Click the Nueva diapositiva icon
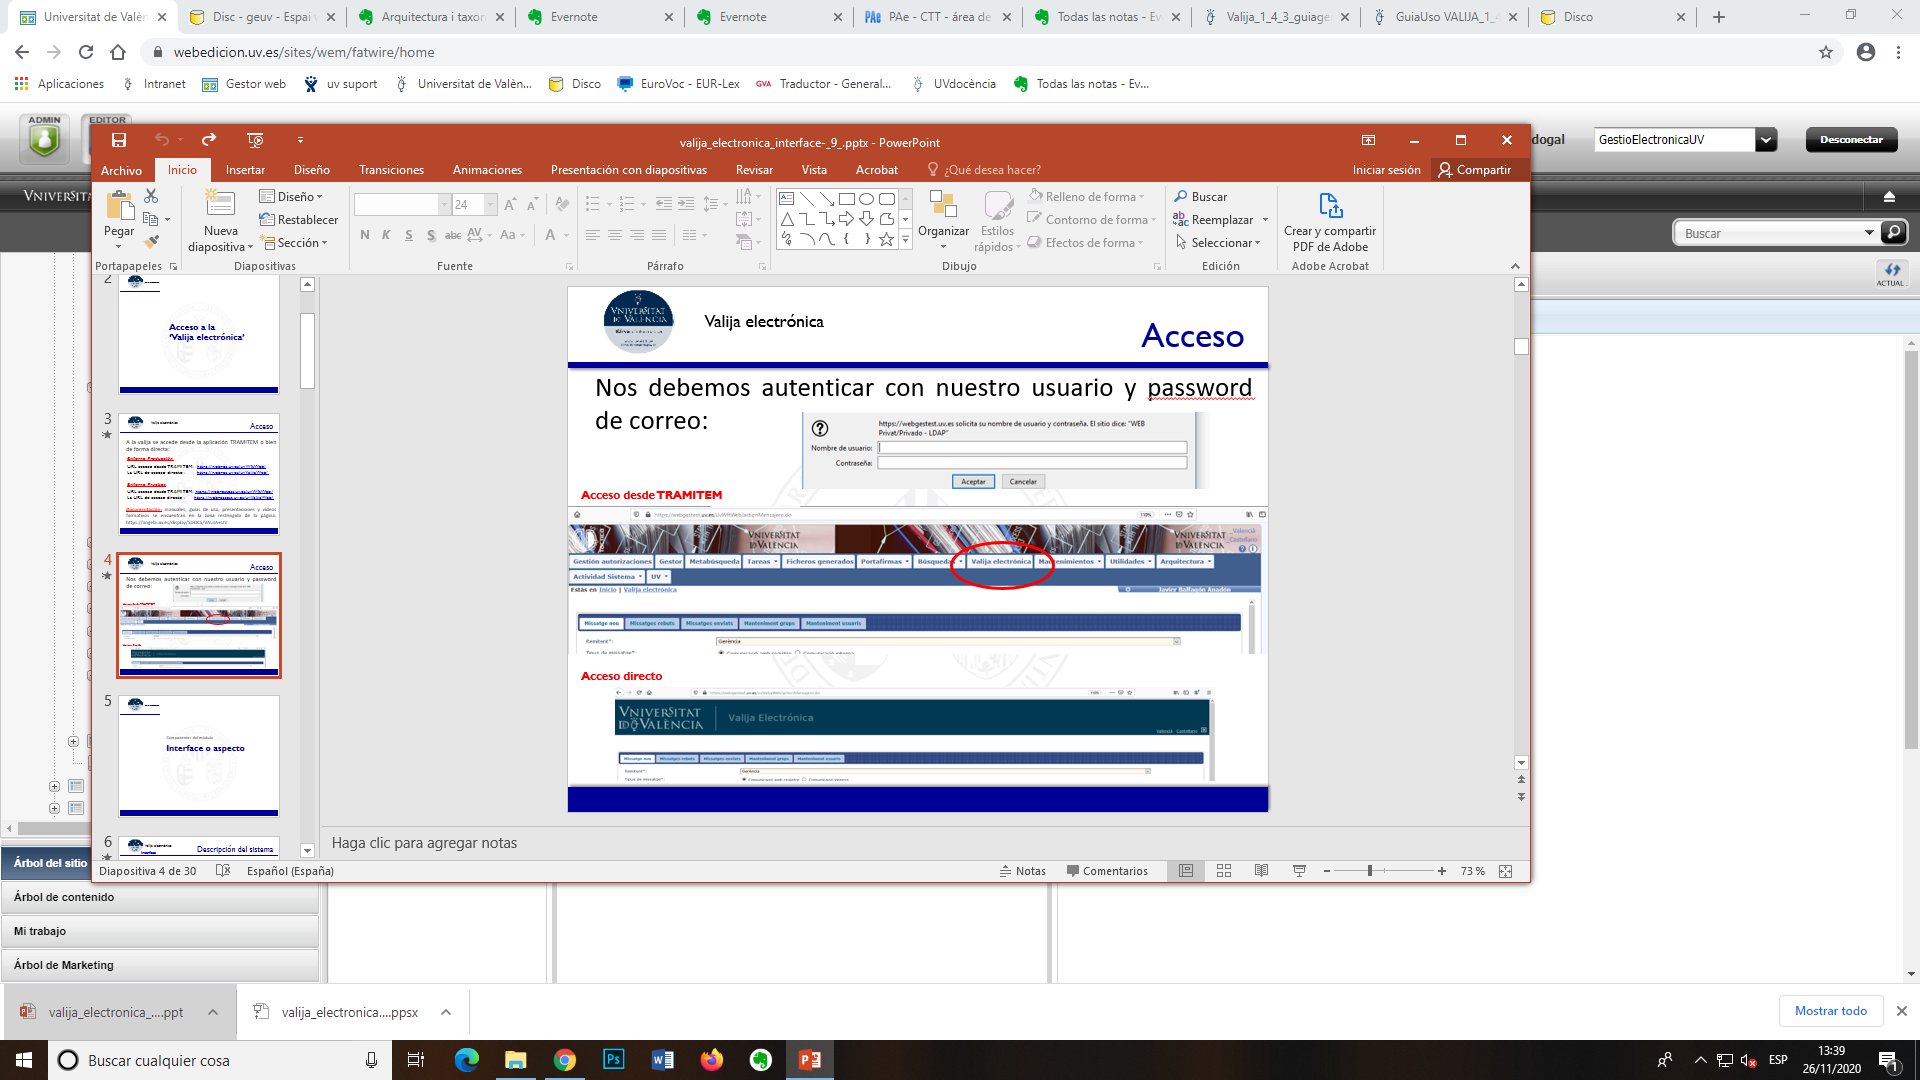1920x1080 pixels. click(220, 204)
